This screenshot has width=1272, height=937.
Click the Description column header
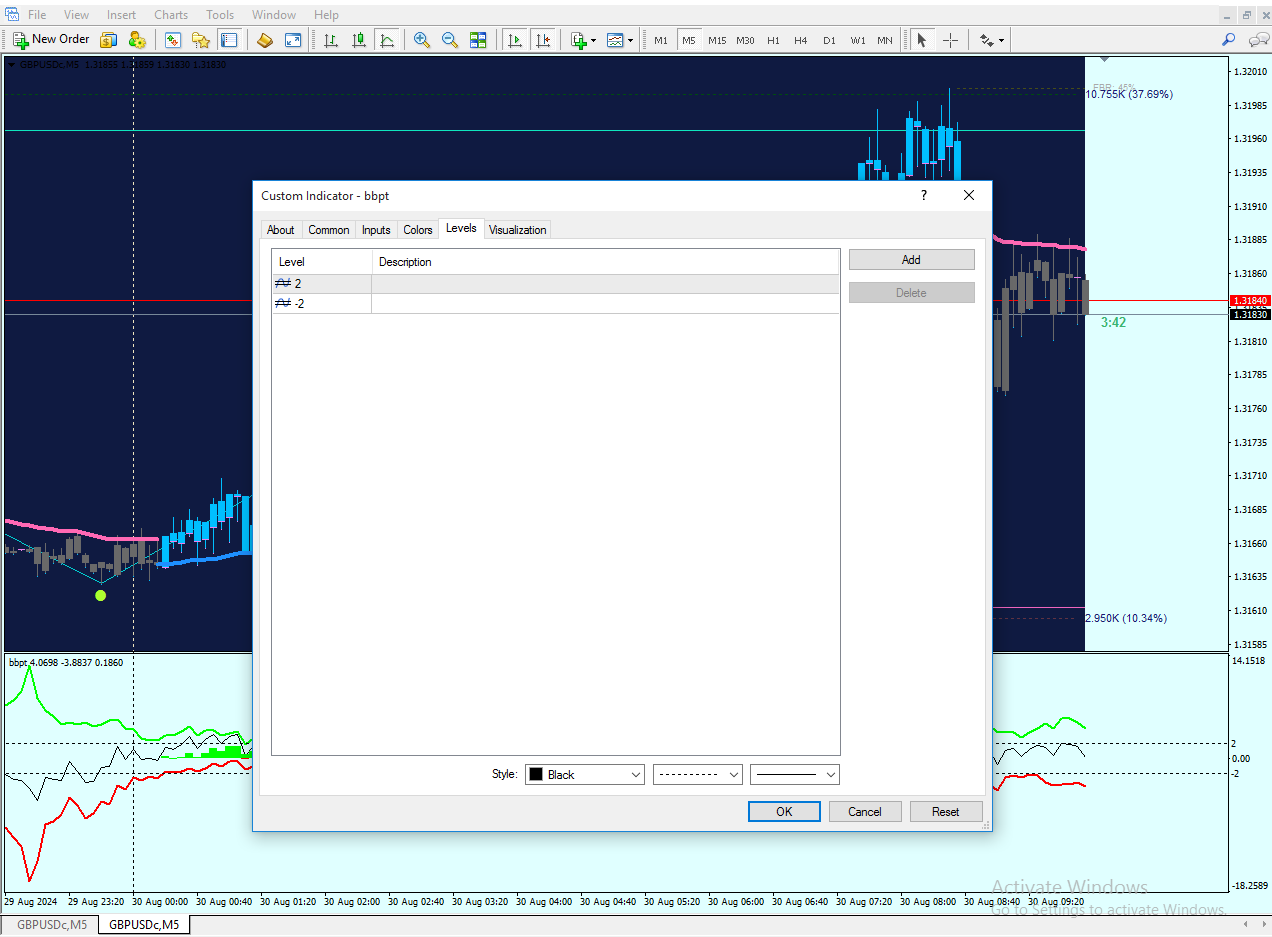606,262
